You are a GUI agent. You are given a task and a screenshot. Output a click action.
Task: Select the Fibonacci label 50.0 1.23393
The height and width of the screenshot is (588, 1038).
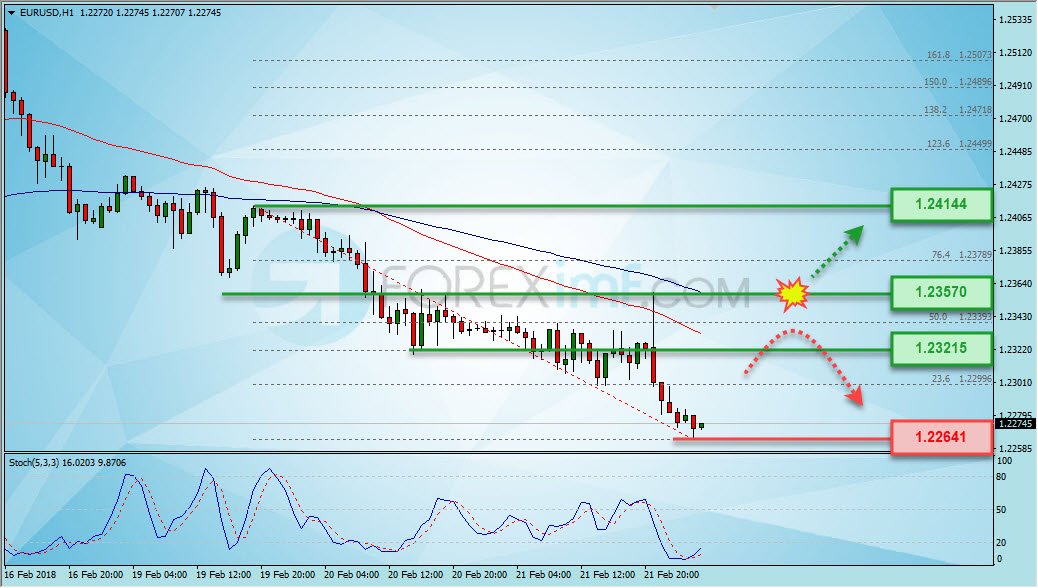(960, 317)
